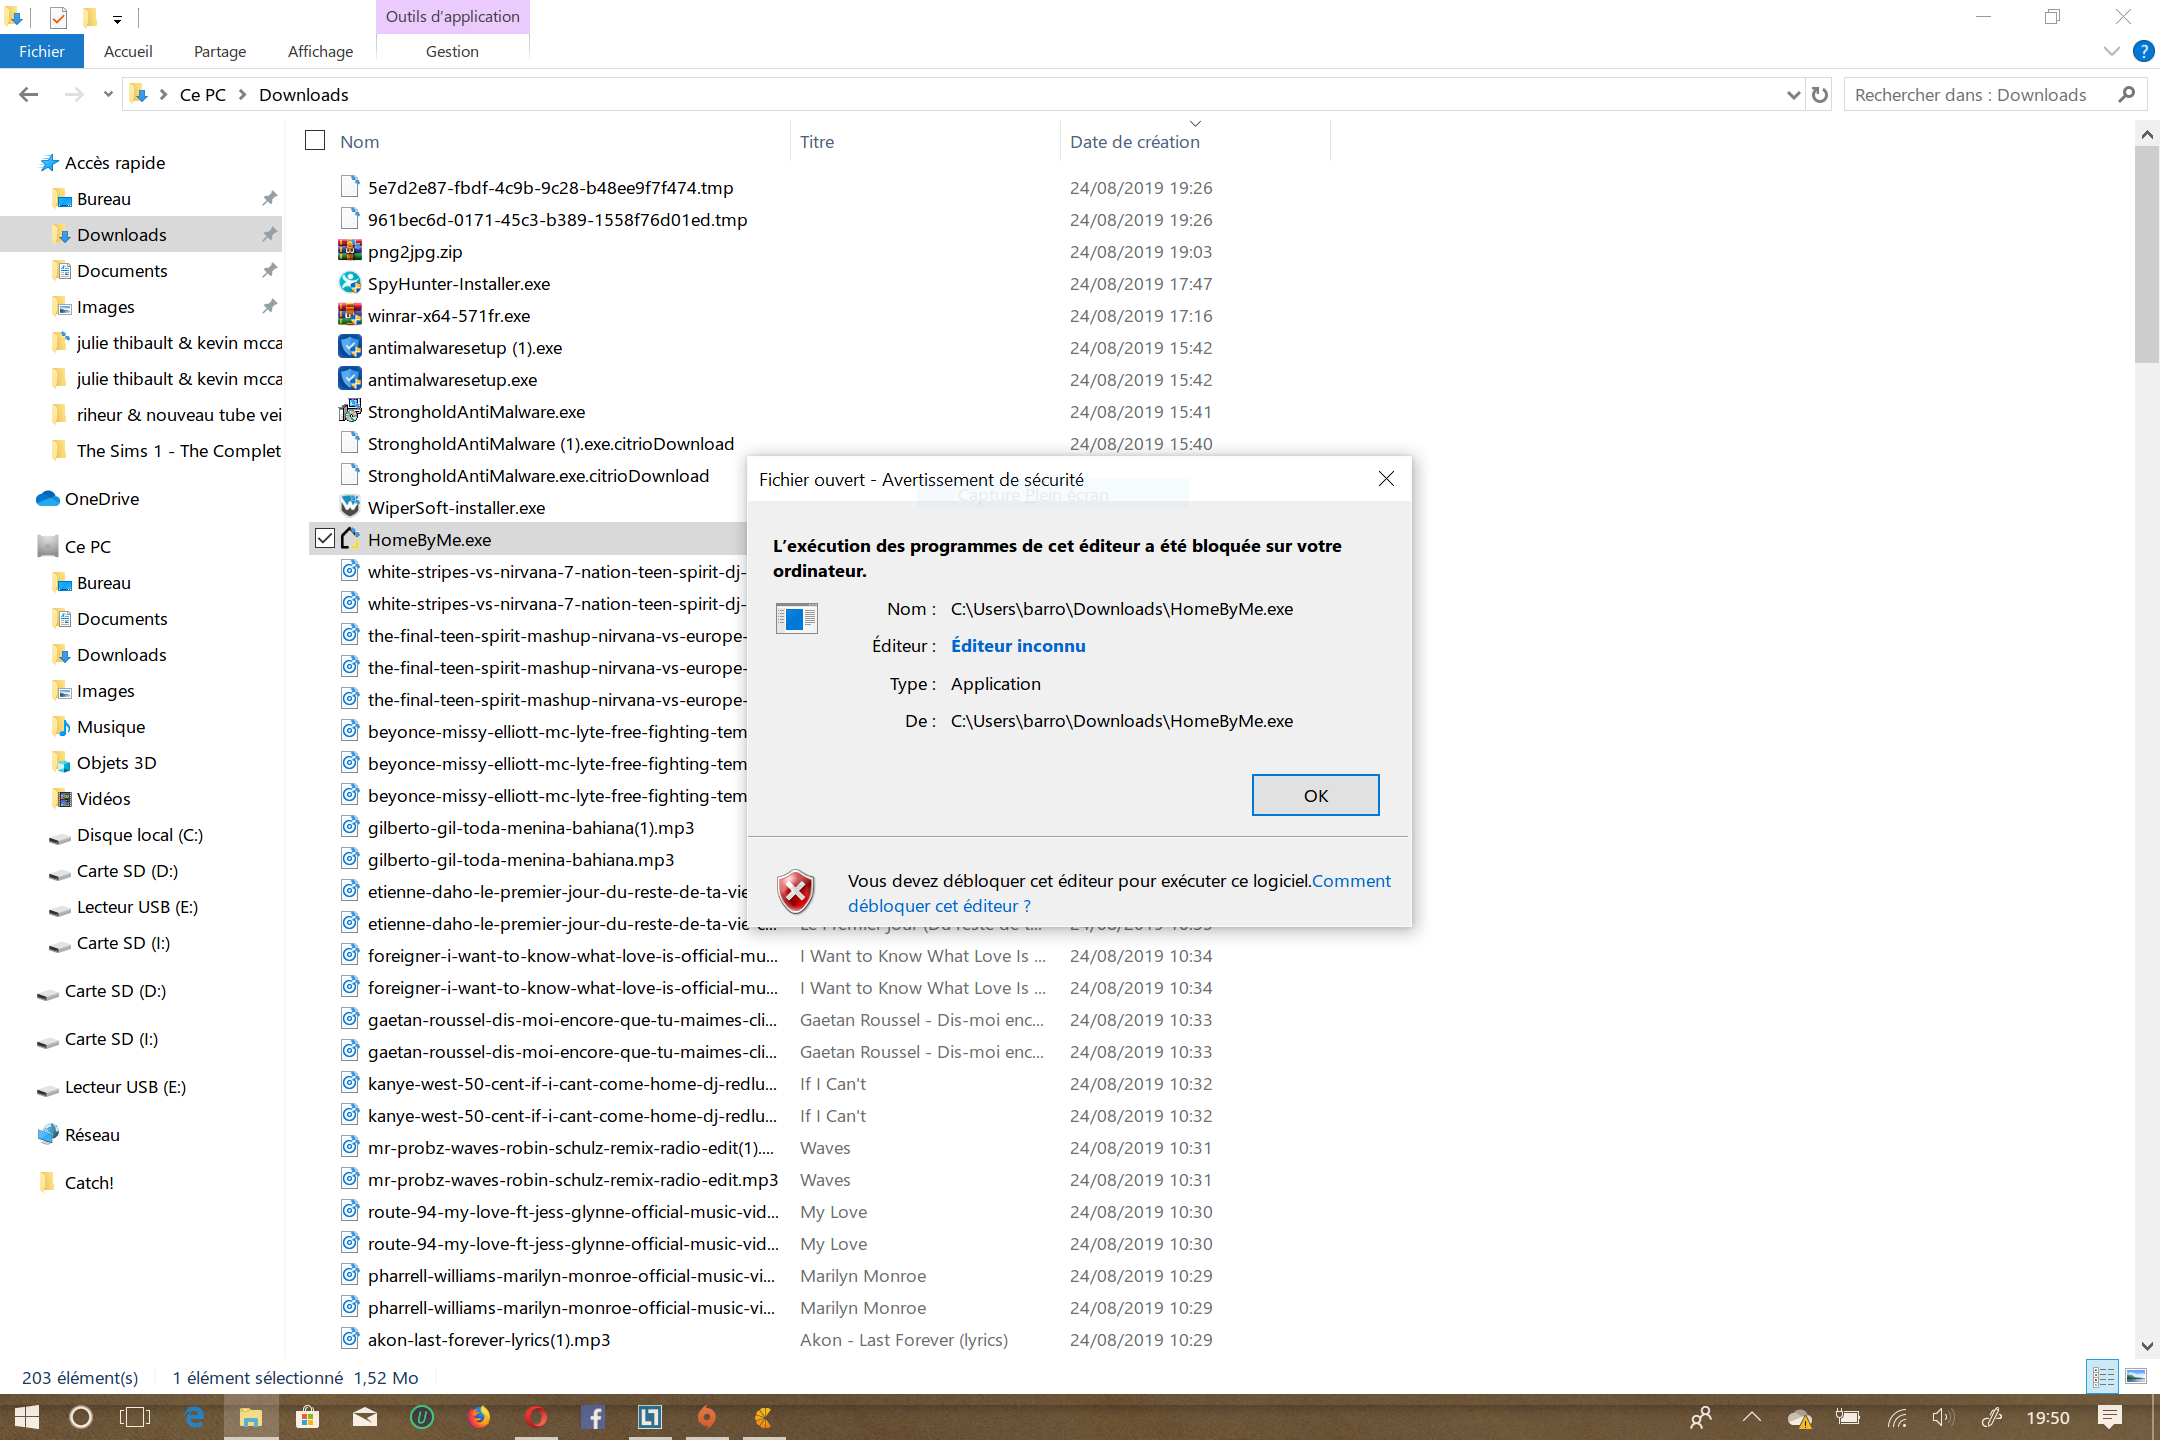Toggle the select-all checkbox beside Nom
This screenshot has width=2160, height=1440.
(x=315, y=140)
